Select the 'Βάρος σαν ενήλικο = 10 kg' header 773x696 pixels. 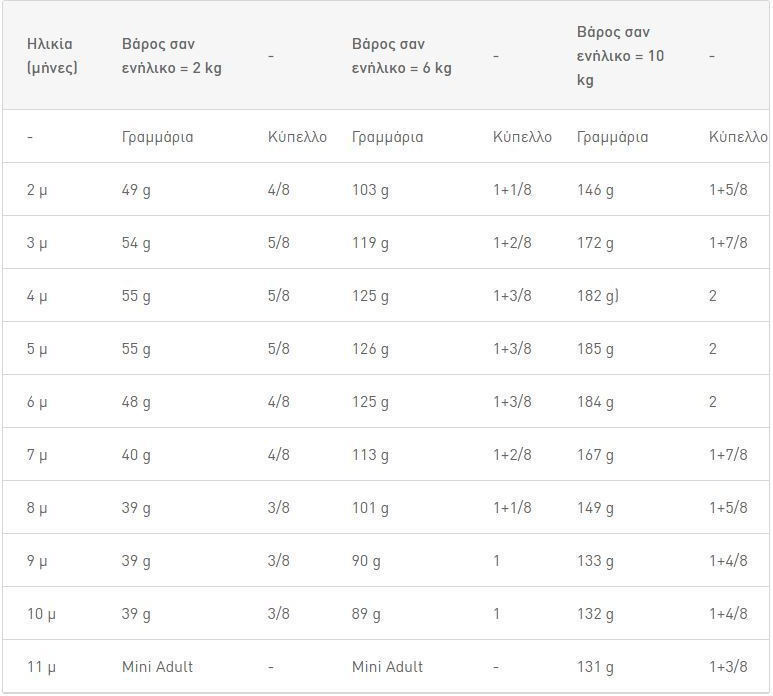620,56
